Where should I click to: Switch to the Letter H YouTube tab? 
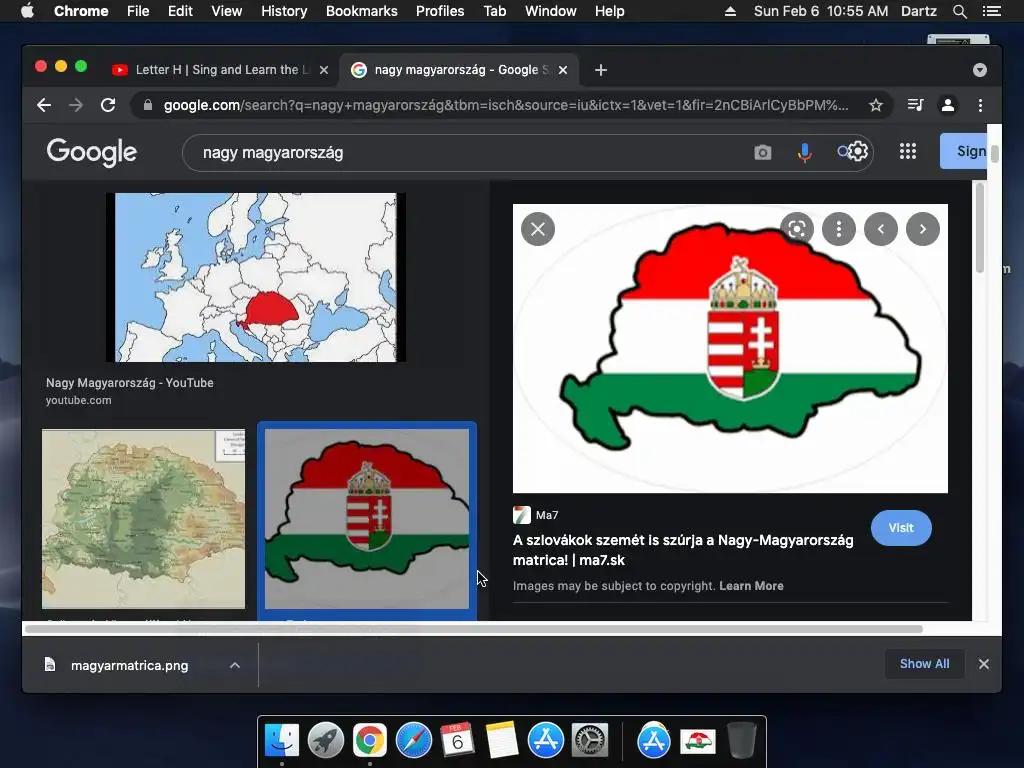221,70
